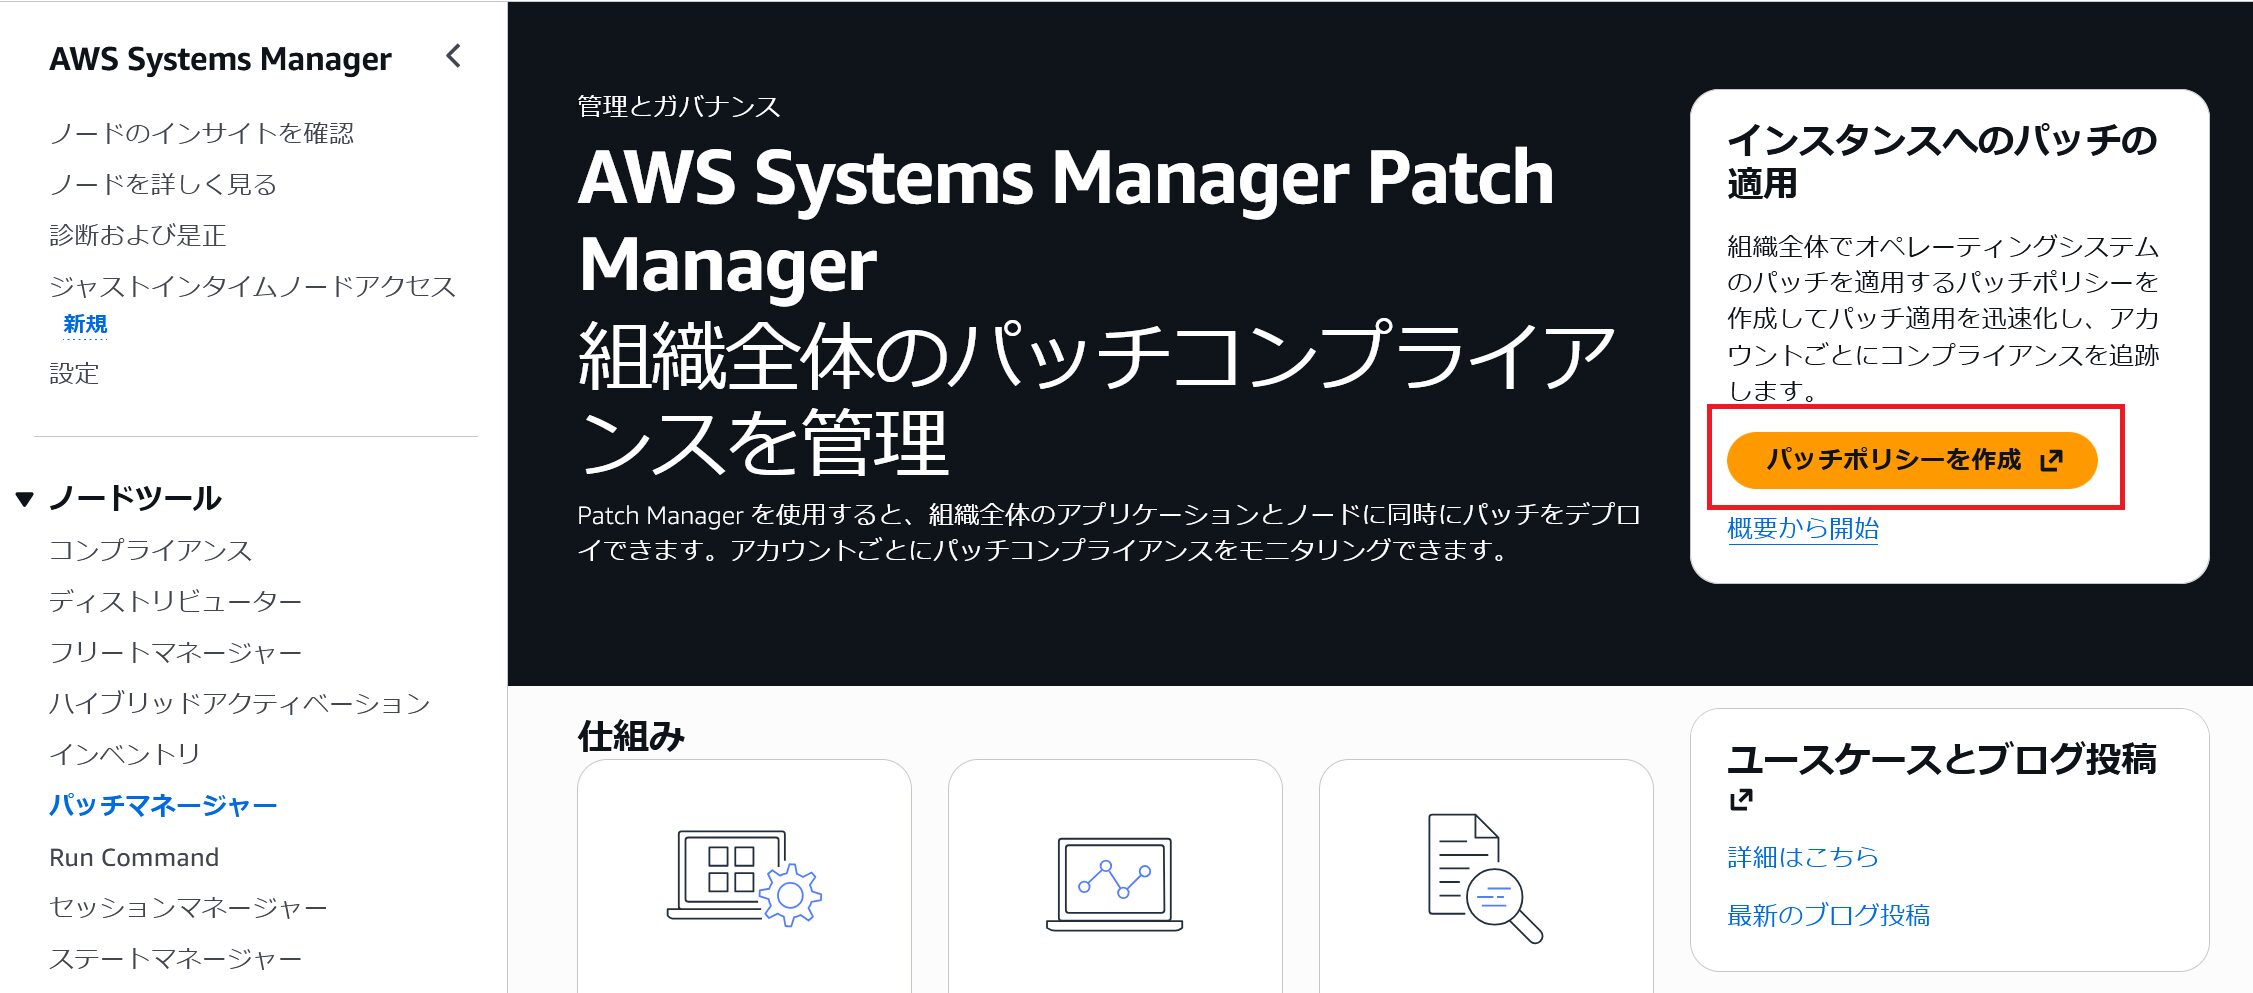This screenshot has width=2253, height=993.
Task: Click external link icon under ユースケースとブログ投稿
Action: click(x=1741, y=799)
